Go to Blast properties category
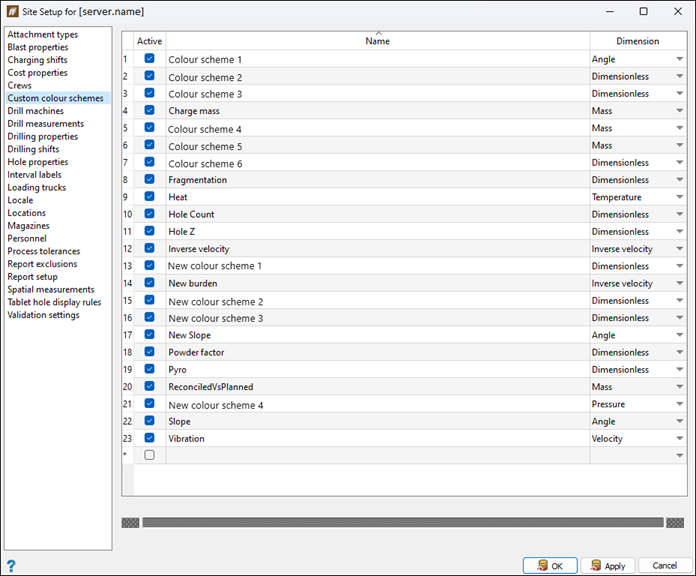This screenshot has height=576, width=696. tap(38, 47)
